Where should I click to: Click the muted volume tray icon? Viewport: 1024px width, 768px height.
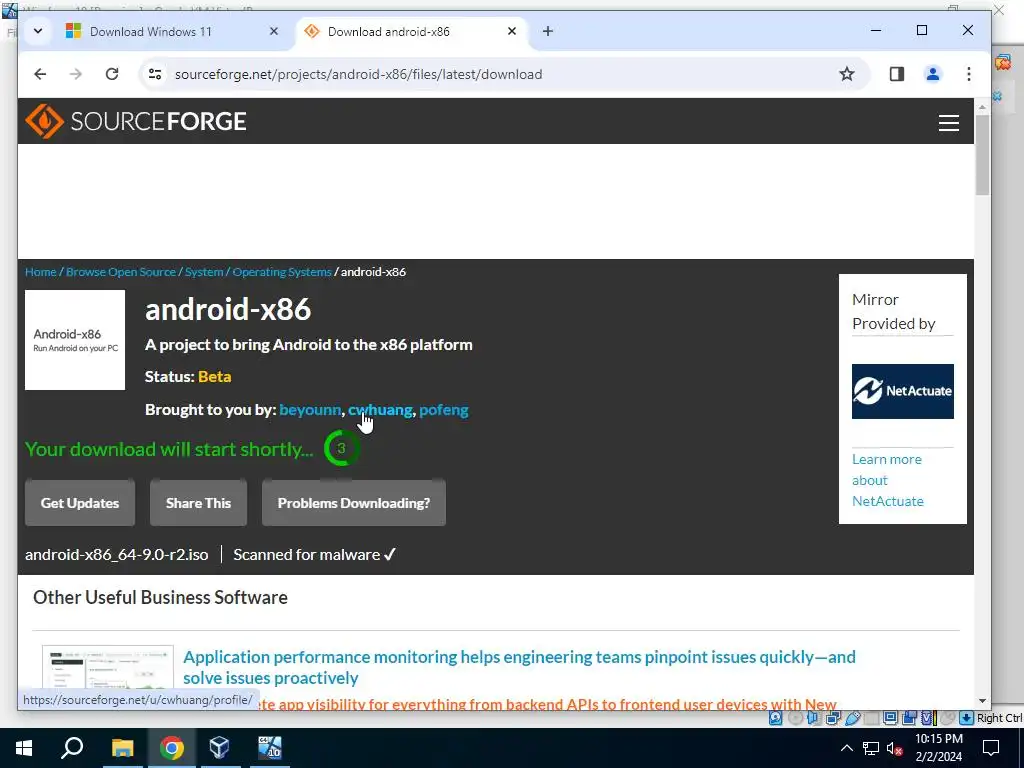(x=895, y=748)
